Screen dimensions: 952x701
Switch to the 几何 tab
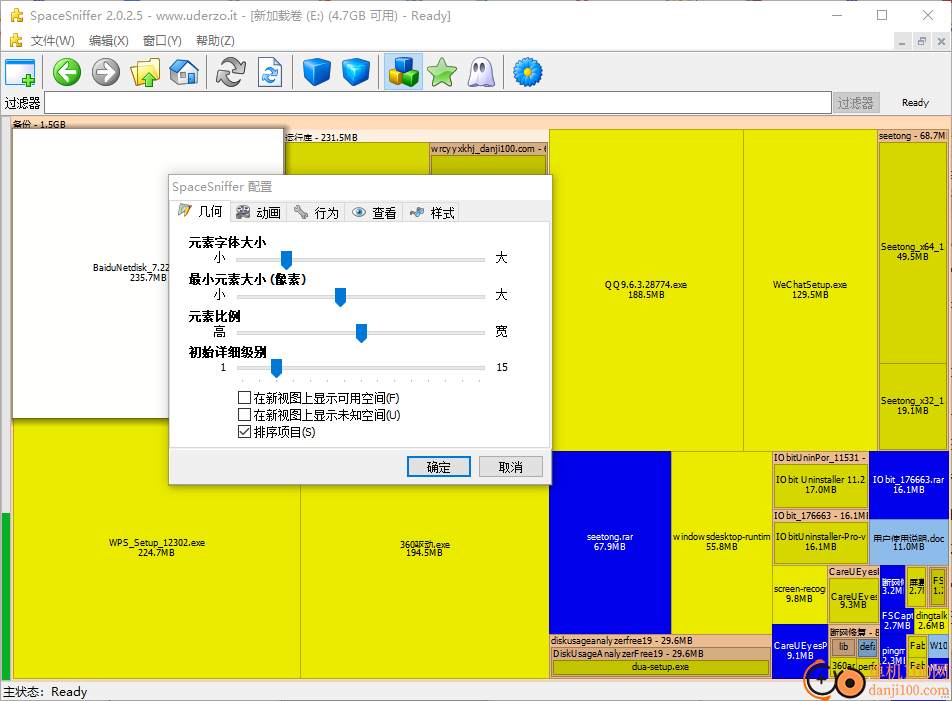point(201,211)
